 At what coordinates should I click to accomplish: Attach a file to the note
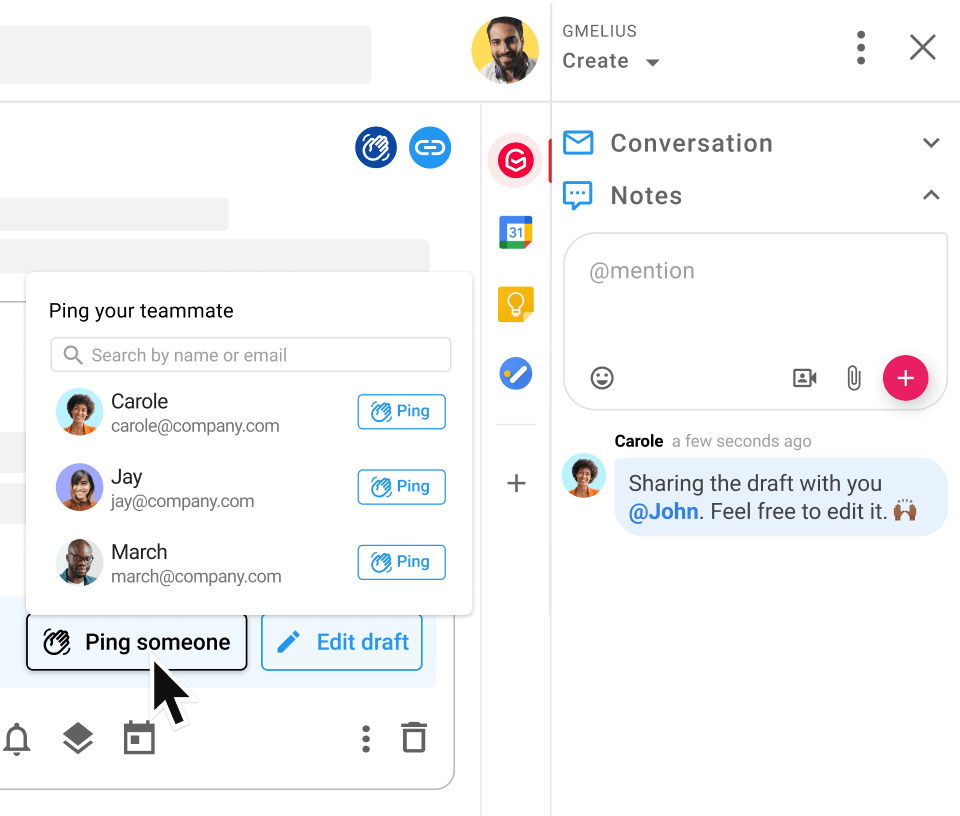click(853, 378)
